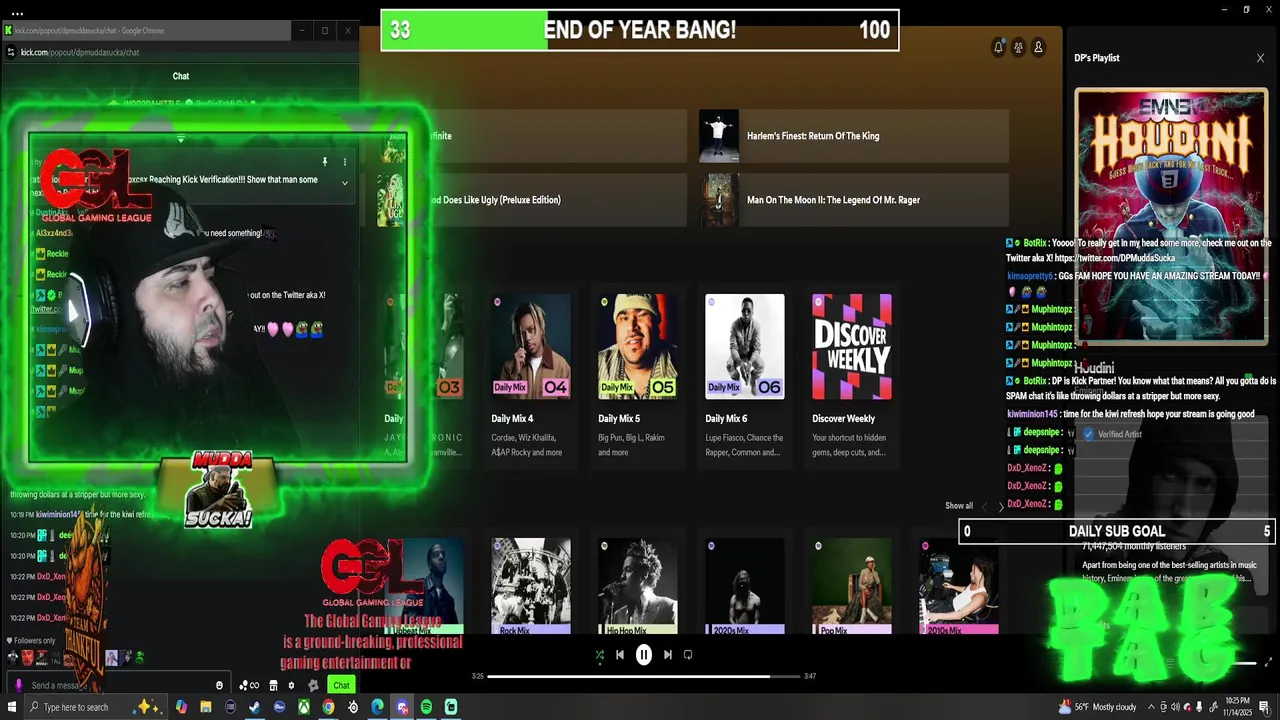The width and height of the screenshot is (1280, 720).
Task: Open the Daily Mix 4 card
Action: point(531,377)
